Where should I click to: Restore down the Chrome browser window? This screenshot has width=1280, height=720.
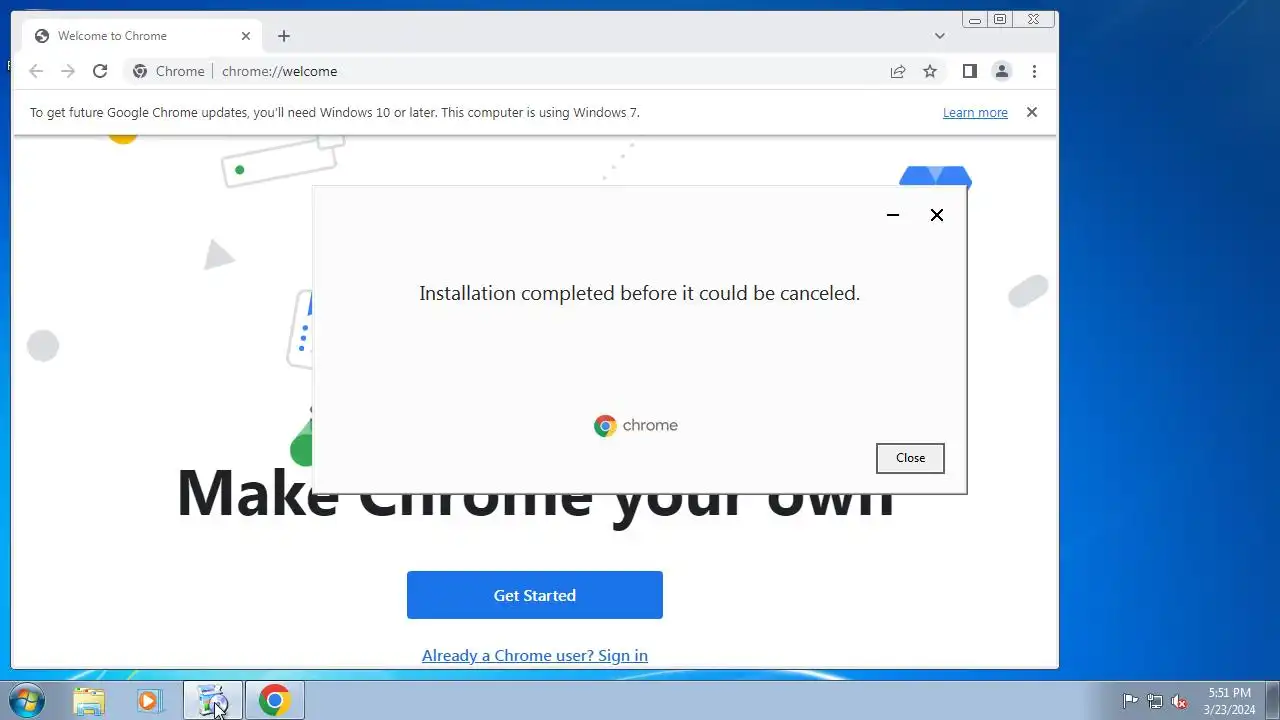[x=999, y=20]
